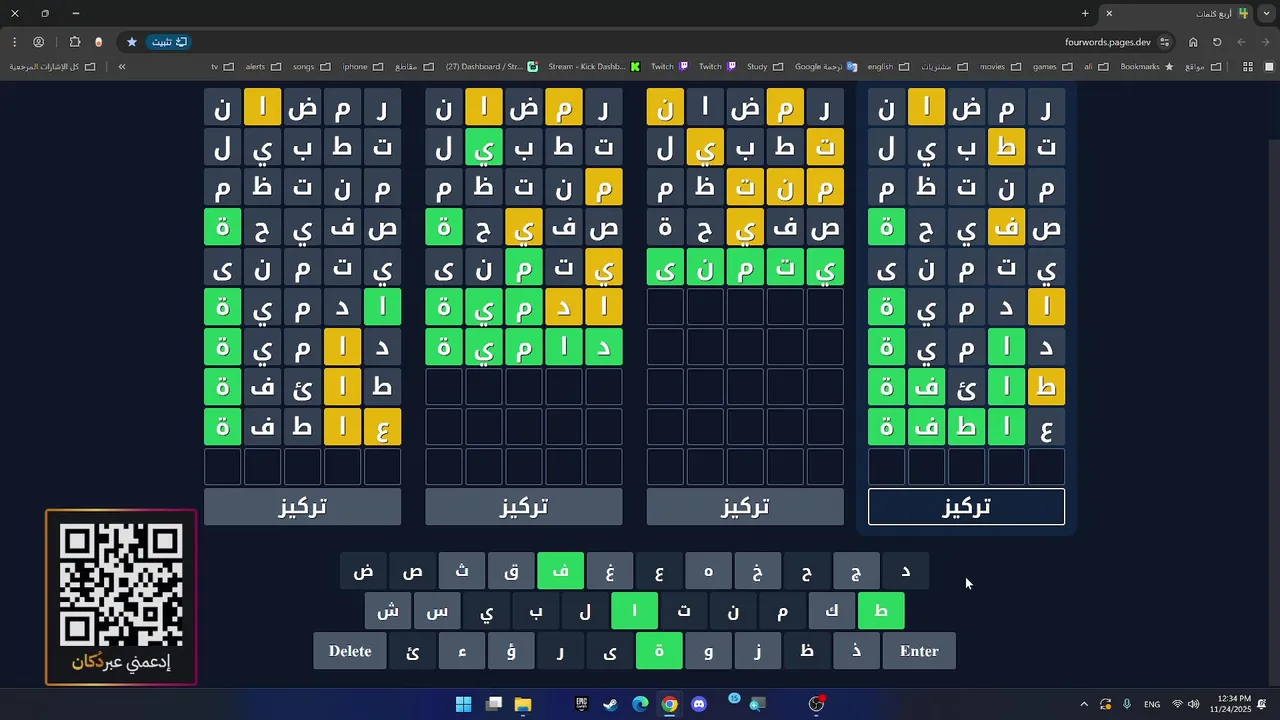Click the تثبيت install app button

(169, 42)
